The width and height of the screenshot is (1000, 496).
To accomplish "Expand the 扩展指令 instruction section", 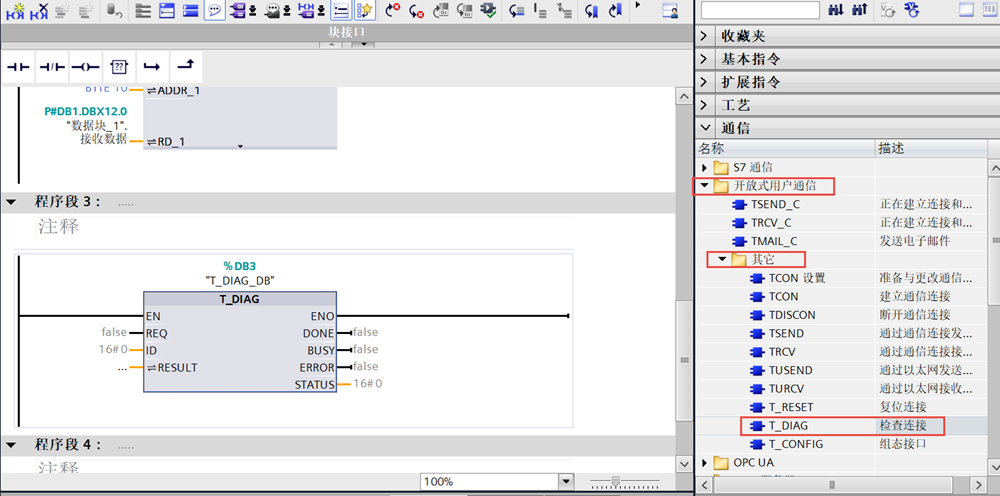I will (x=705, y=82).
